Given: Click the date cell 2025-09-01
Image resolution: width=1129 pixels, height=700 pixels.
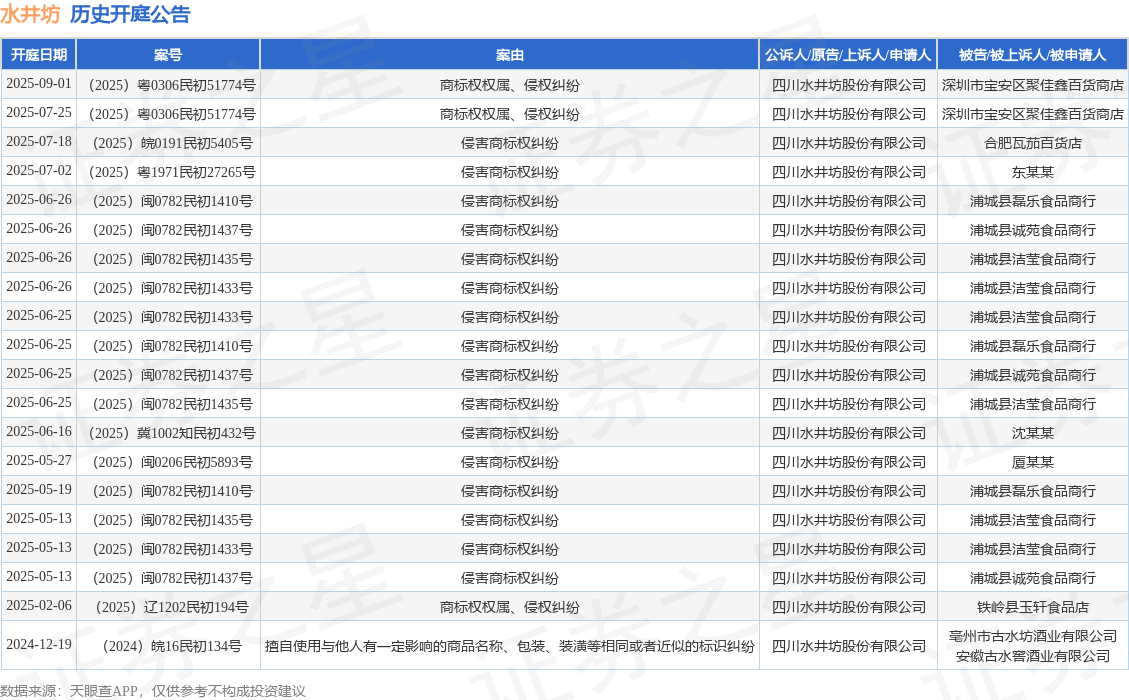Looking at the screenshot, I should pyautogui.click(x=39, y=84).
